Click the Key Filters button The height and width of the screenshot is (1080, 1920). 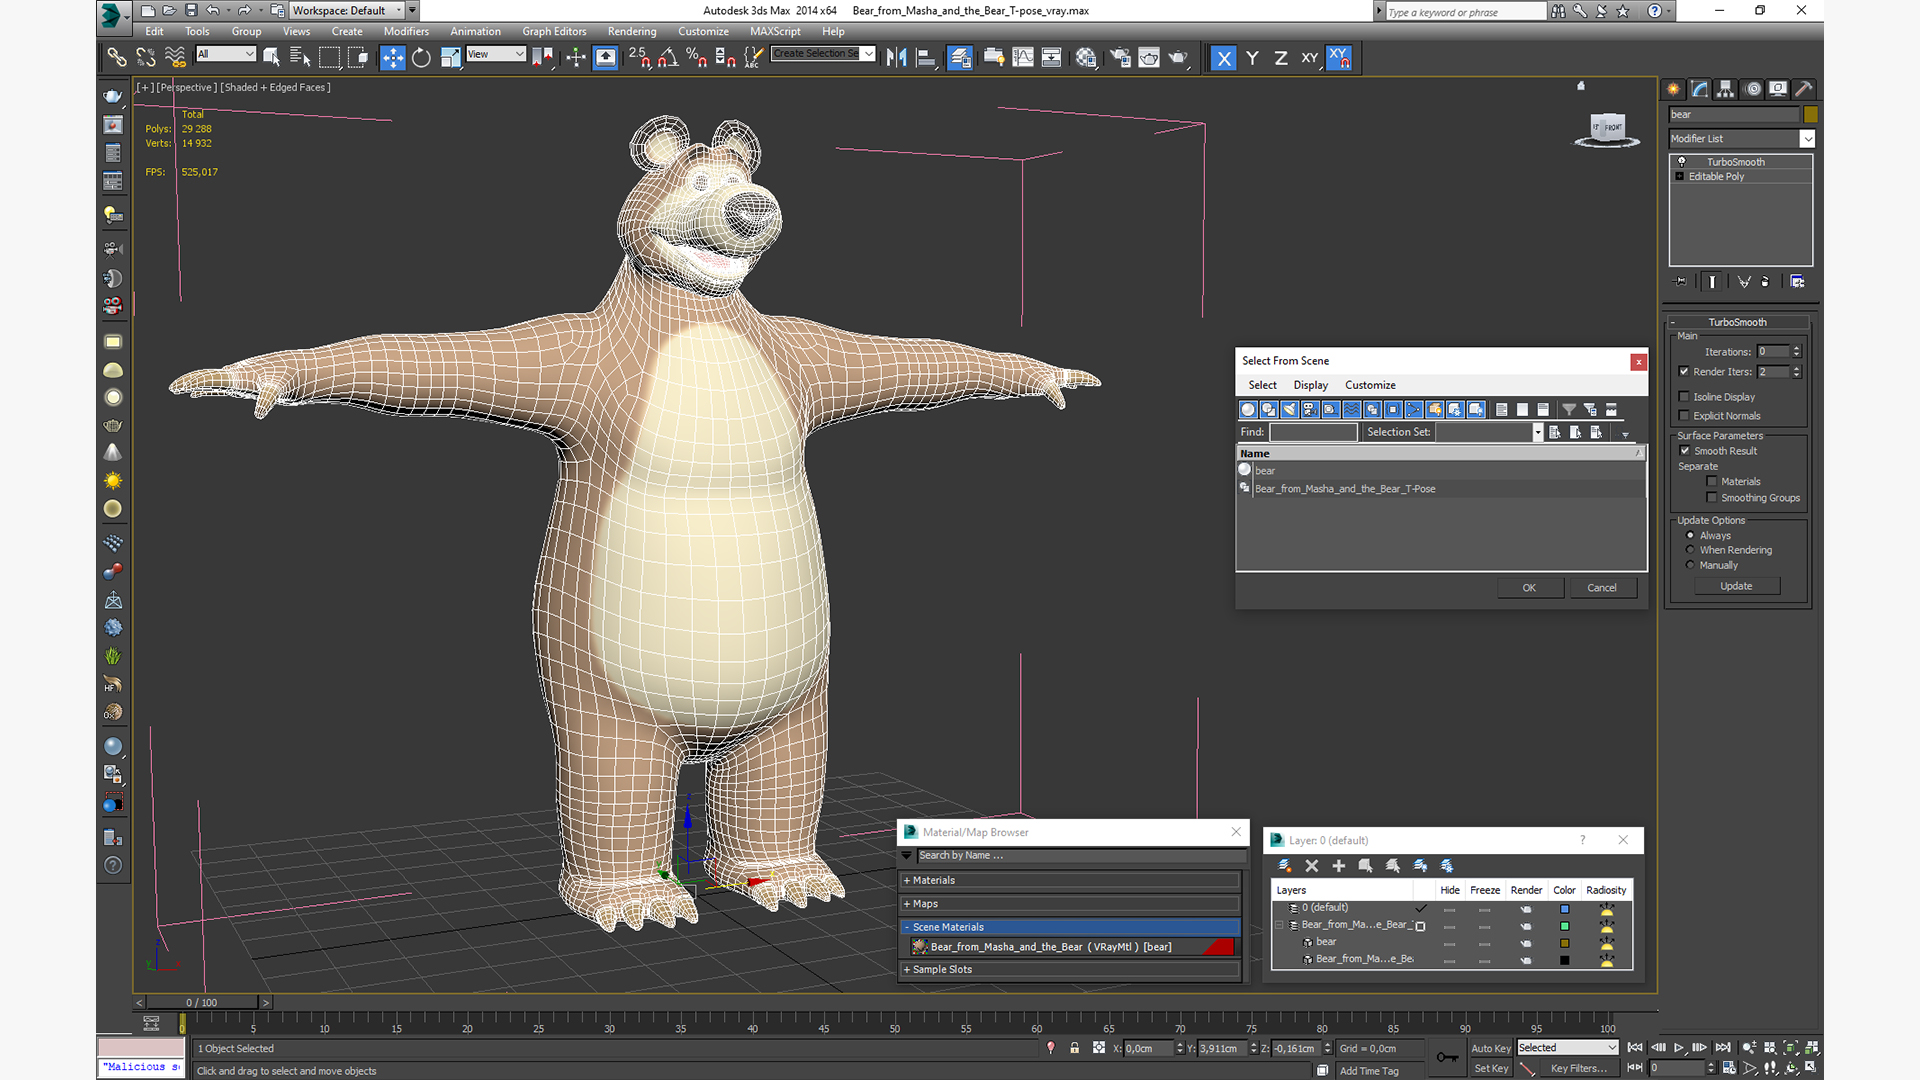(x=1578, y=1069)
